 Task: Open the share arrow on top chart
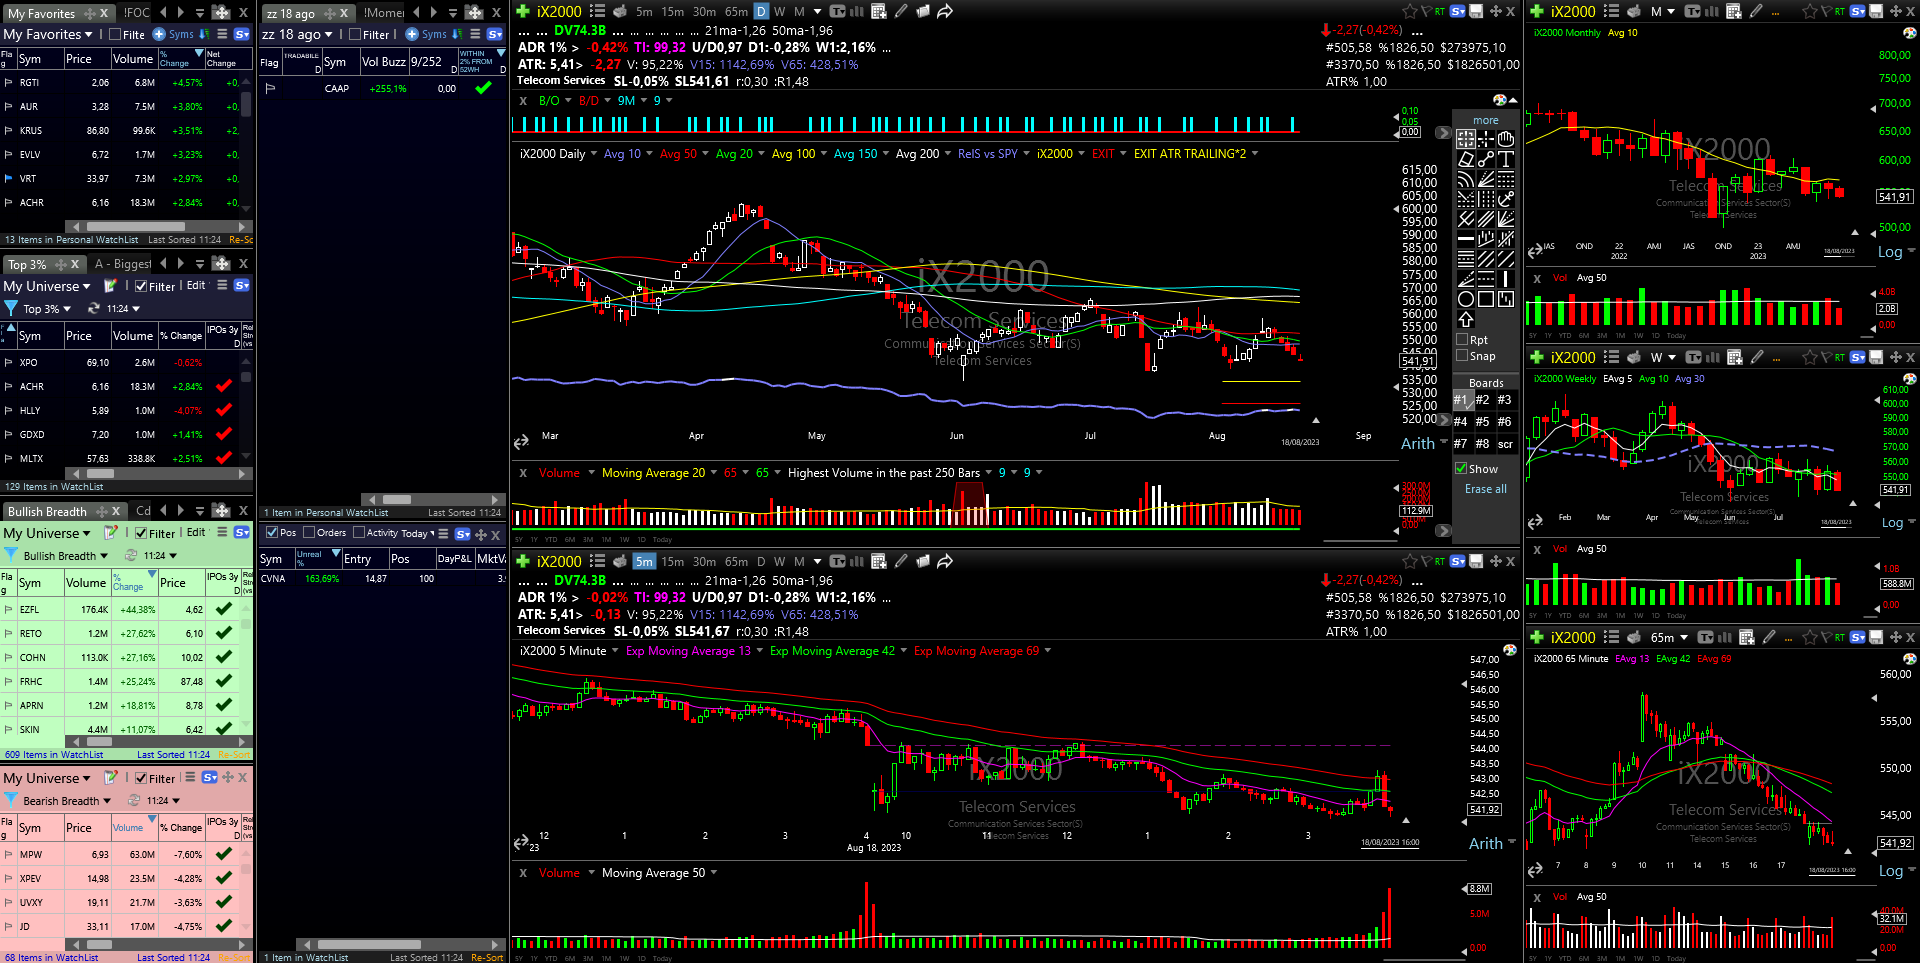coord(945,11)
